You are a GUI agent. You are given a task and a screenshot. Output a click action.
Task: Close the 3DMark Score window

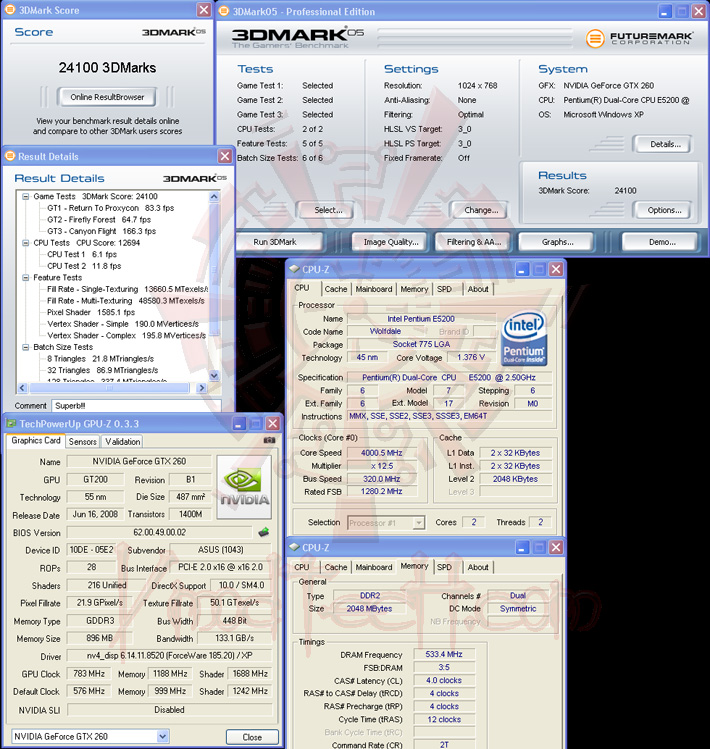(204, 10)
